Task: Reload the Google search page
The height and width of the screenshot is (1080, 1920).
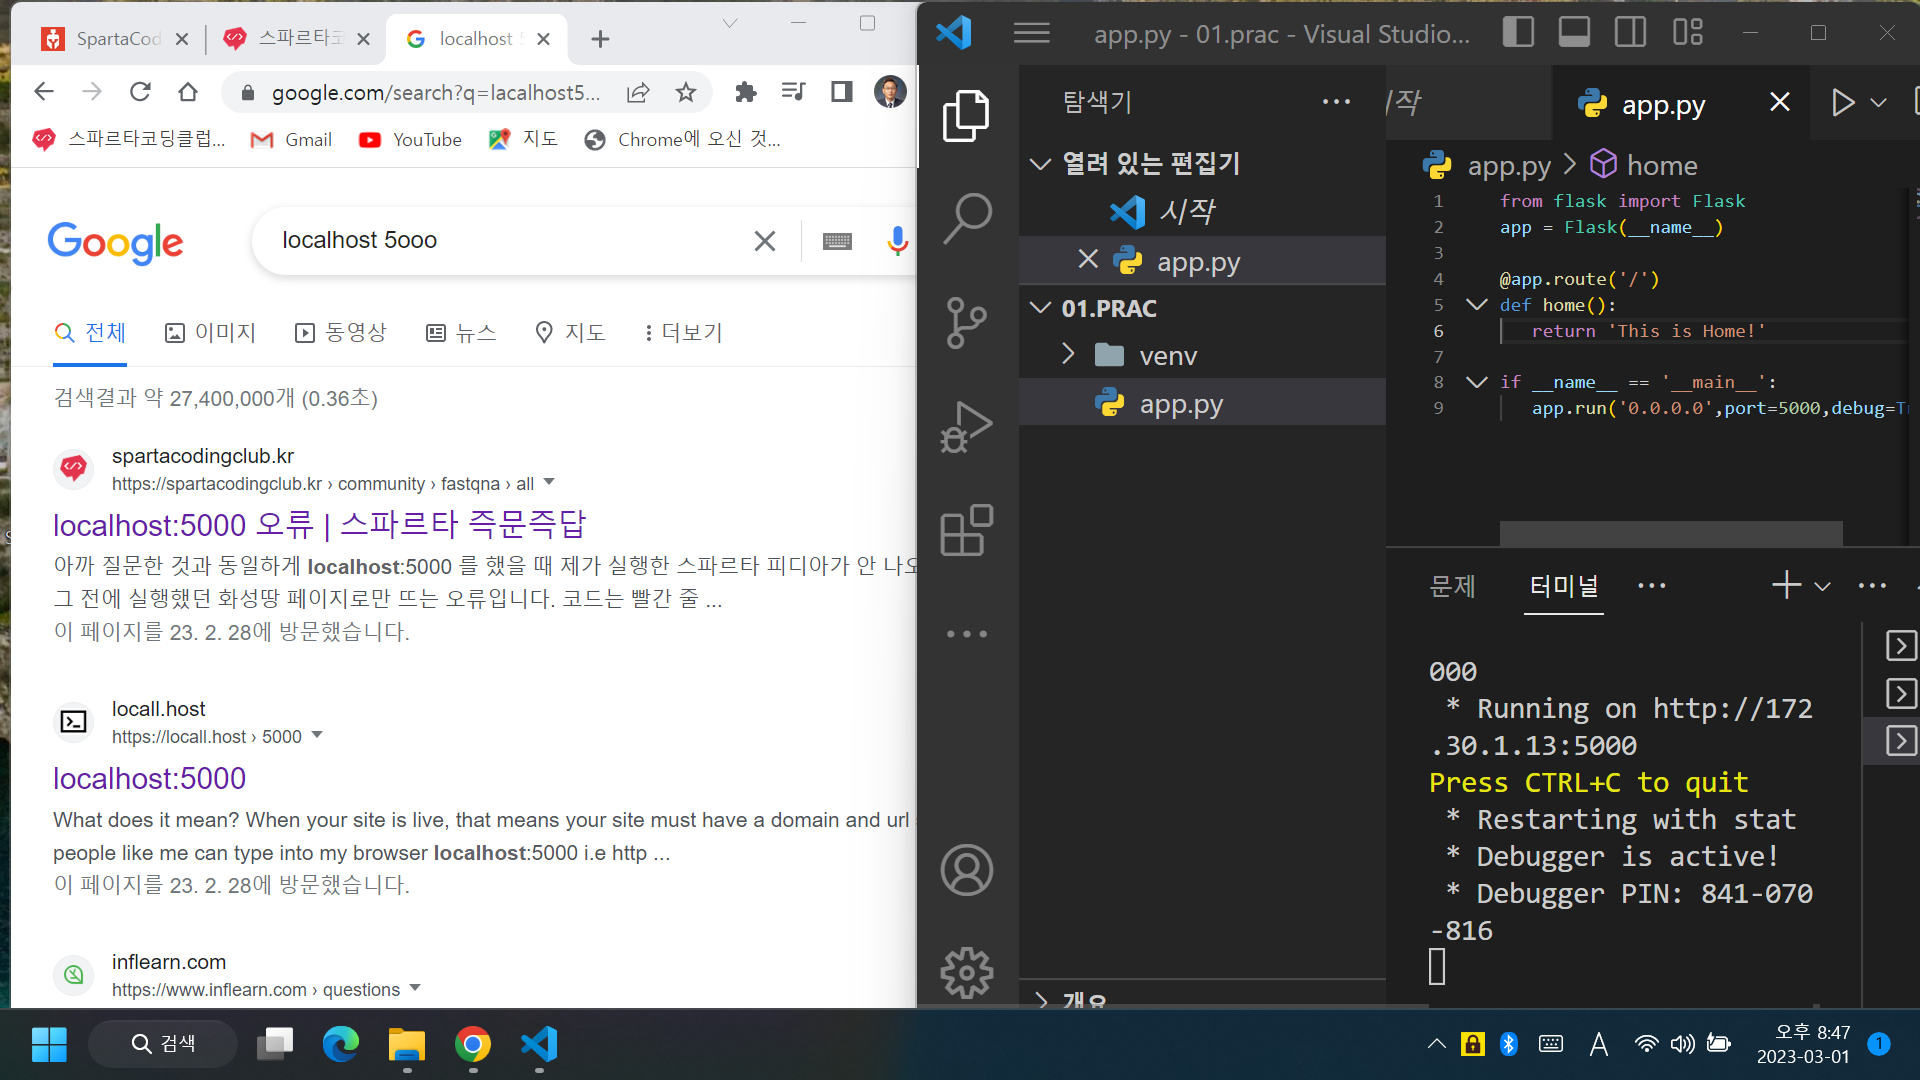Action: (x=140, y=92)
